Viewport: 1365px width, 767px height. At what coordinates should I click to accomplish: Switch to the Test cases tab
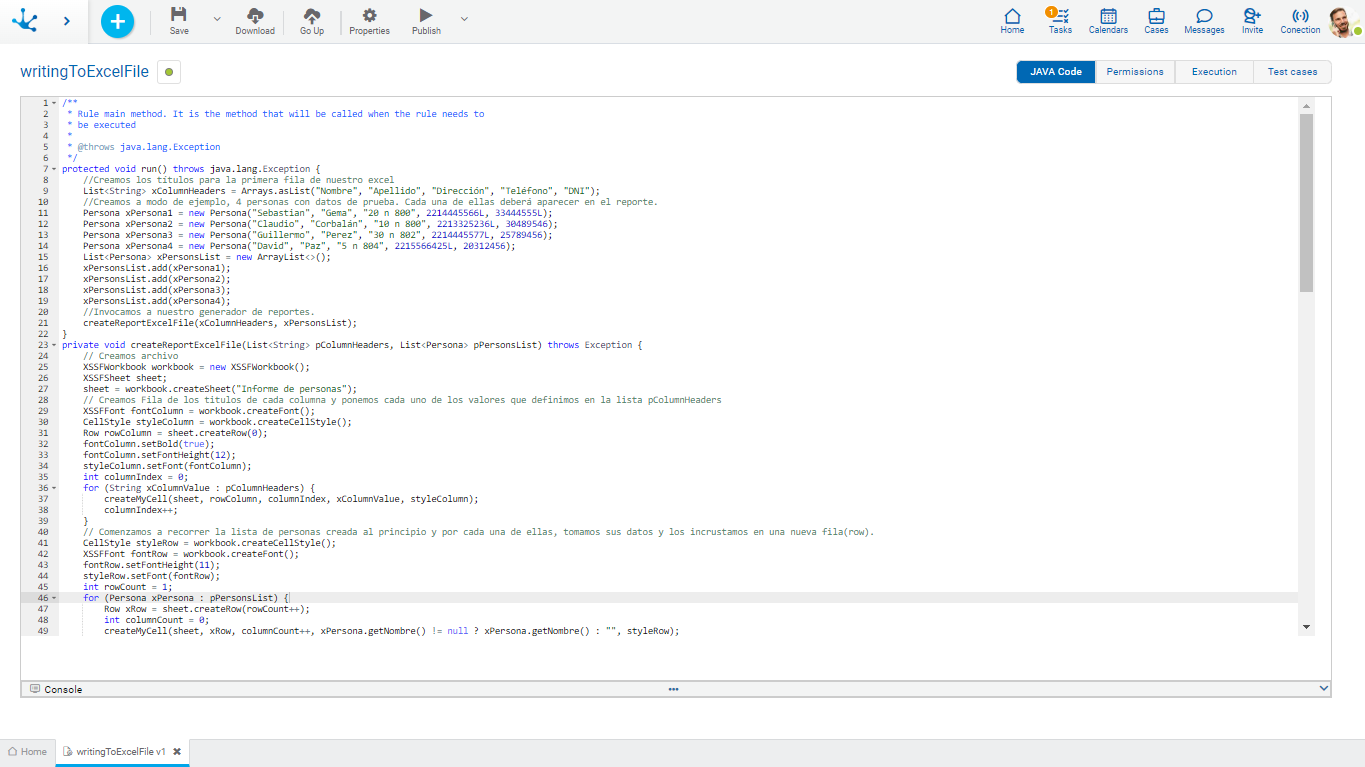click(x=1292, y=72)
